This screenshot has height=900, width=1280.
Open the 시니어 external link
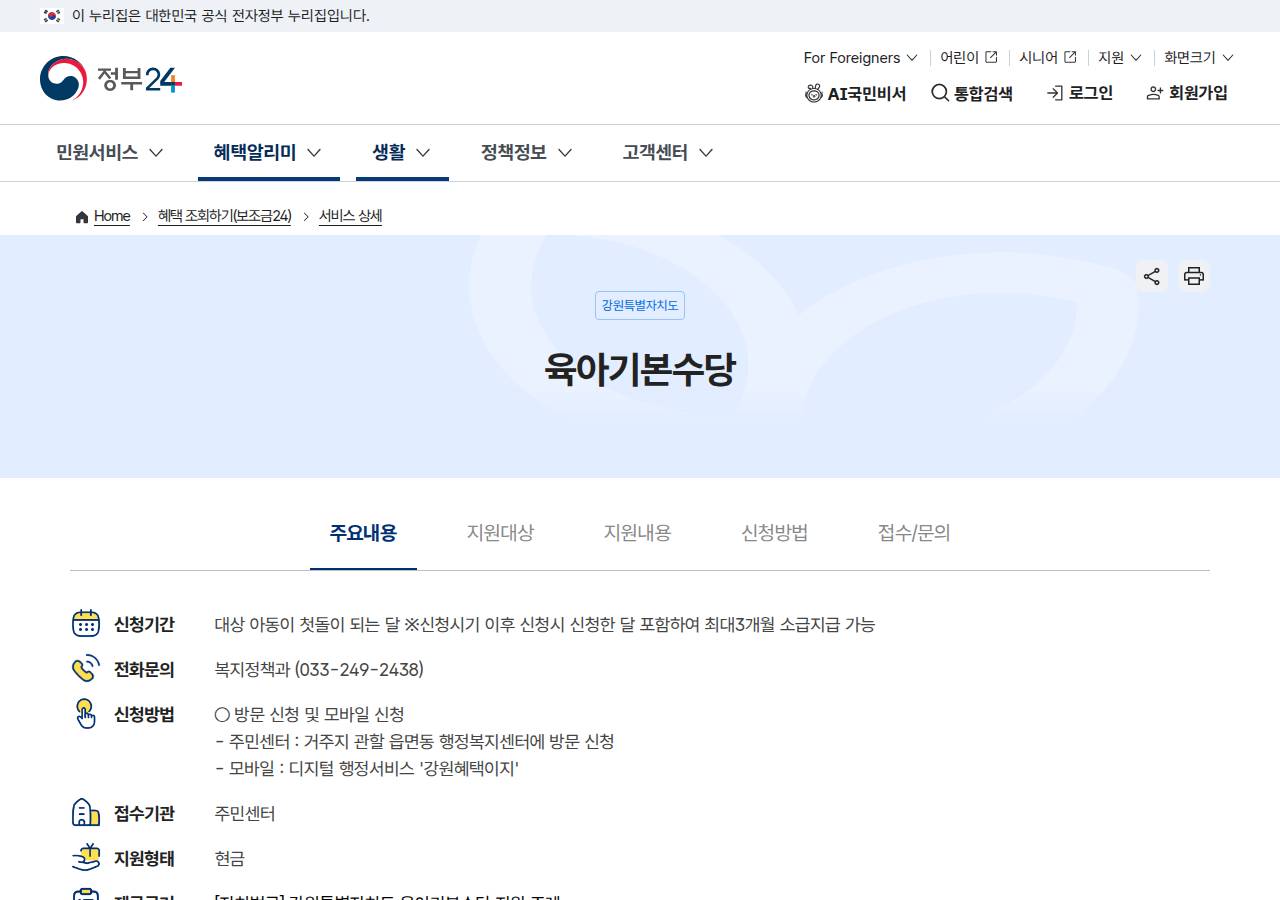point(1048,58)
